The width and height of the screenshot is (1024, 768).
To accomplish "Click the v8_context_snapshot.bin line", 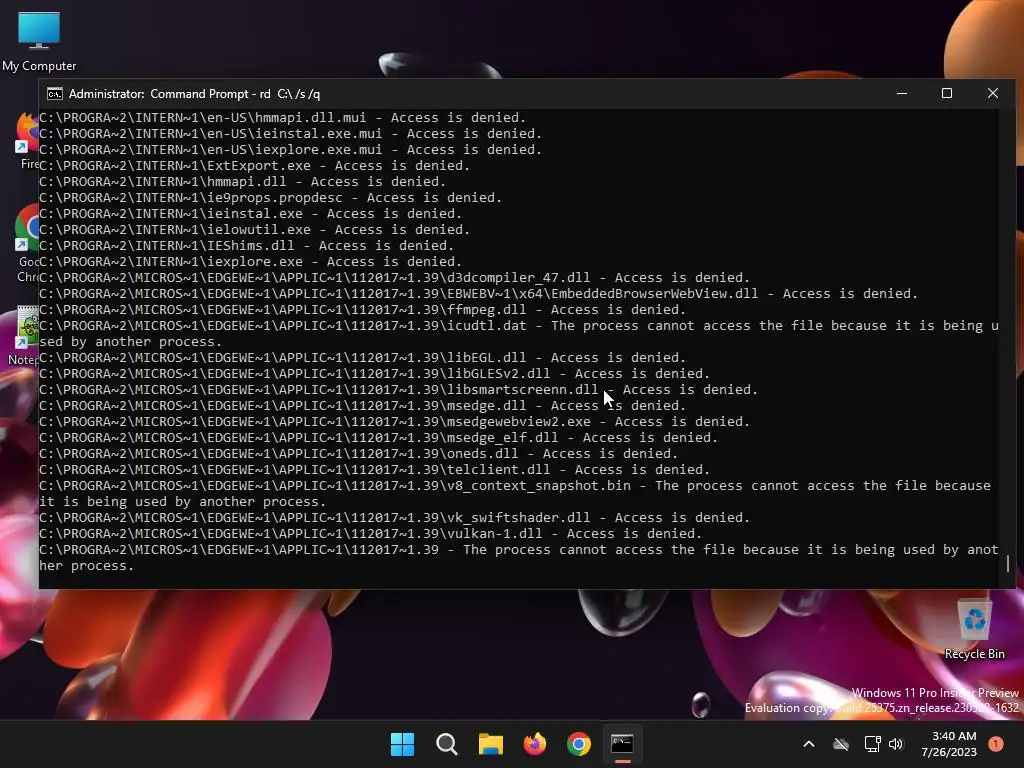I will pos(515,493).
